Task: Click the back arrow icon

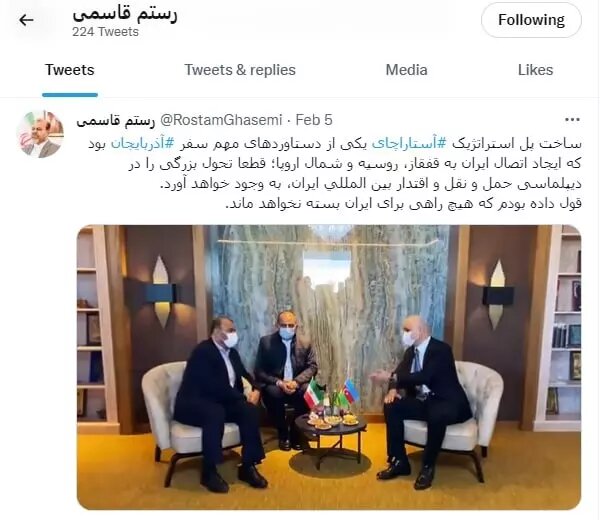Action: click(26, 20)
